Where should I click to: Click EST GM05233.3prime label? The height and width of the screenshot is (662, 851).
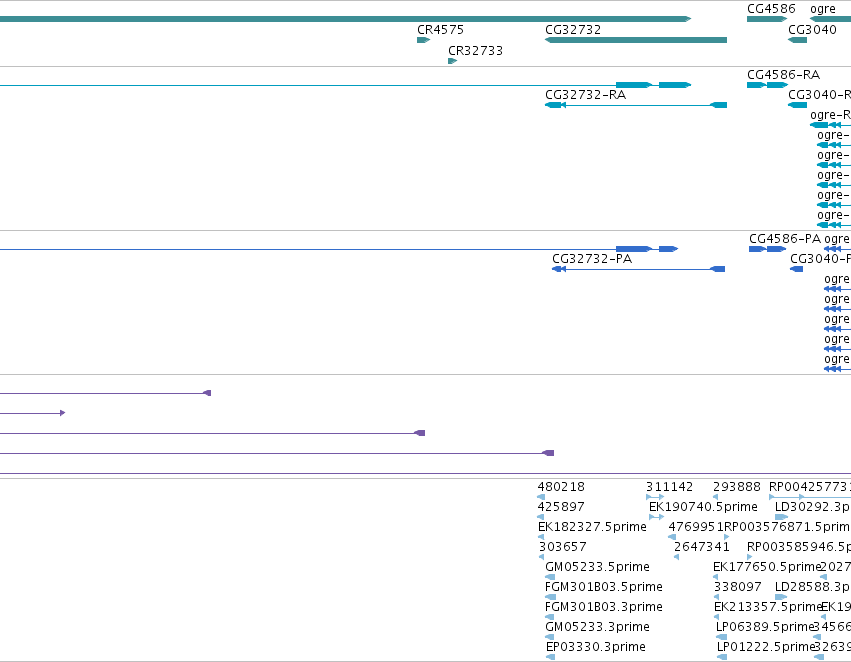(597, 627)
